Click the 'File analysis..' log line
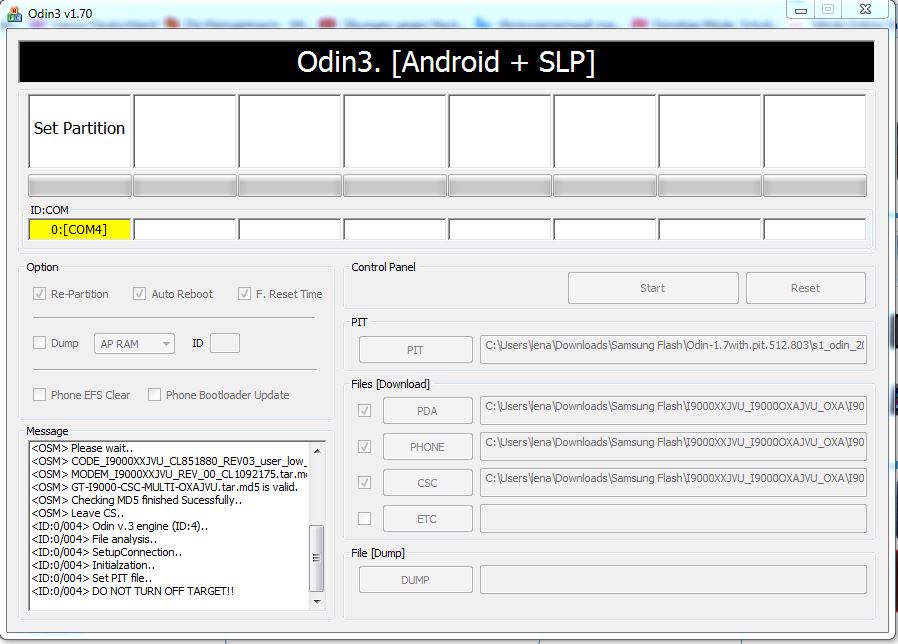 (x=94, y=539)
